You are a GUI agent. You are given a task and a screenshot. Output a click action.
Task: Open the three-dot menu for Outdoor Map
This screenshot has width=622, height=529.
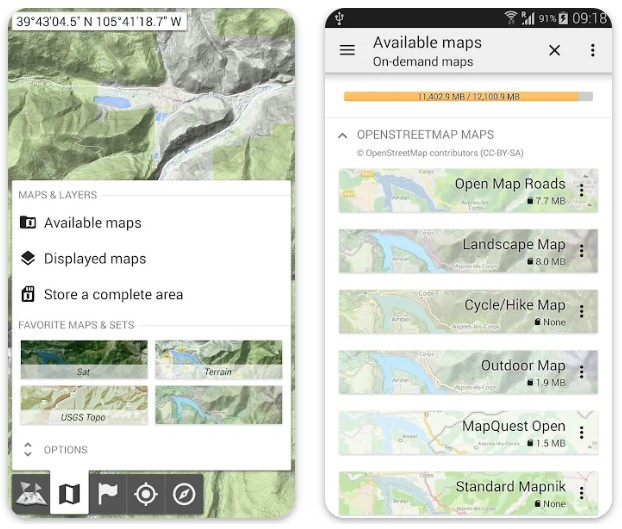pyautogui.click(x=582, y=372)
